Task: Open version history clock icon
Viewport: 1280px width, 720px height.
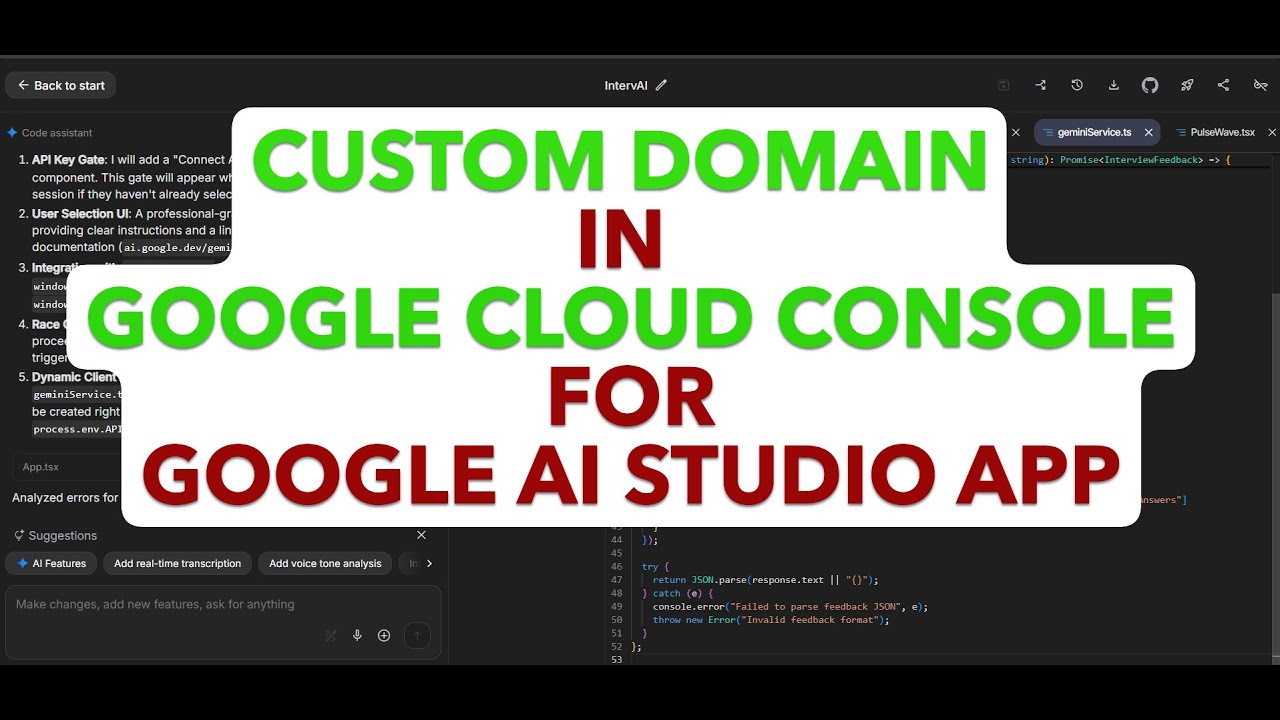Action: [x=1077, y=86]
